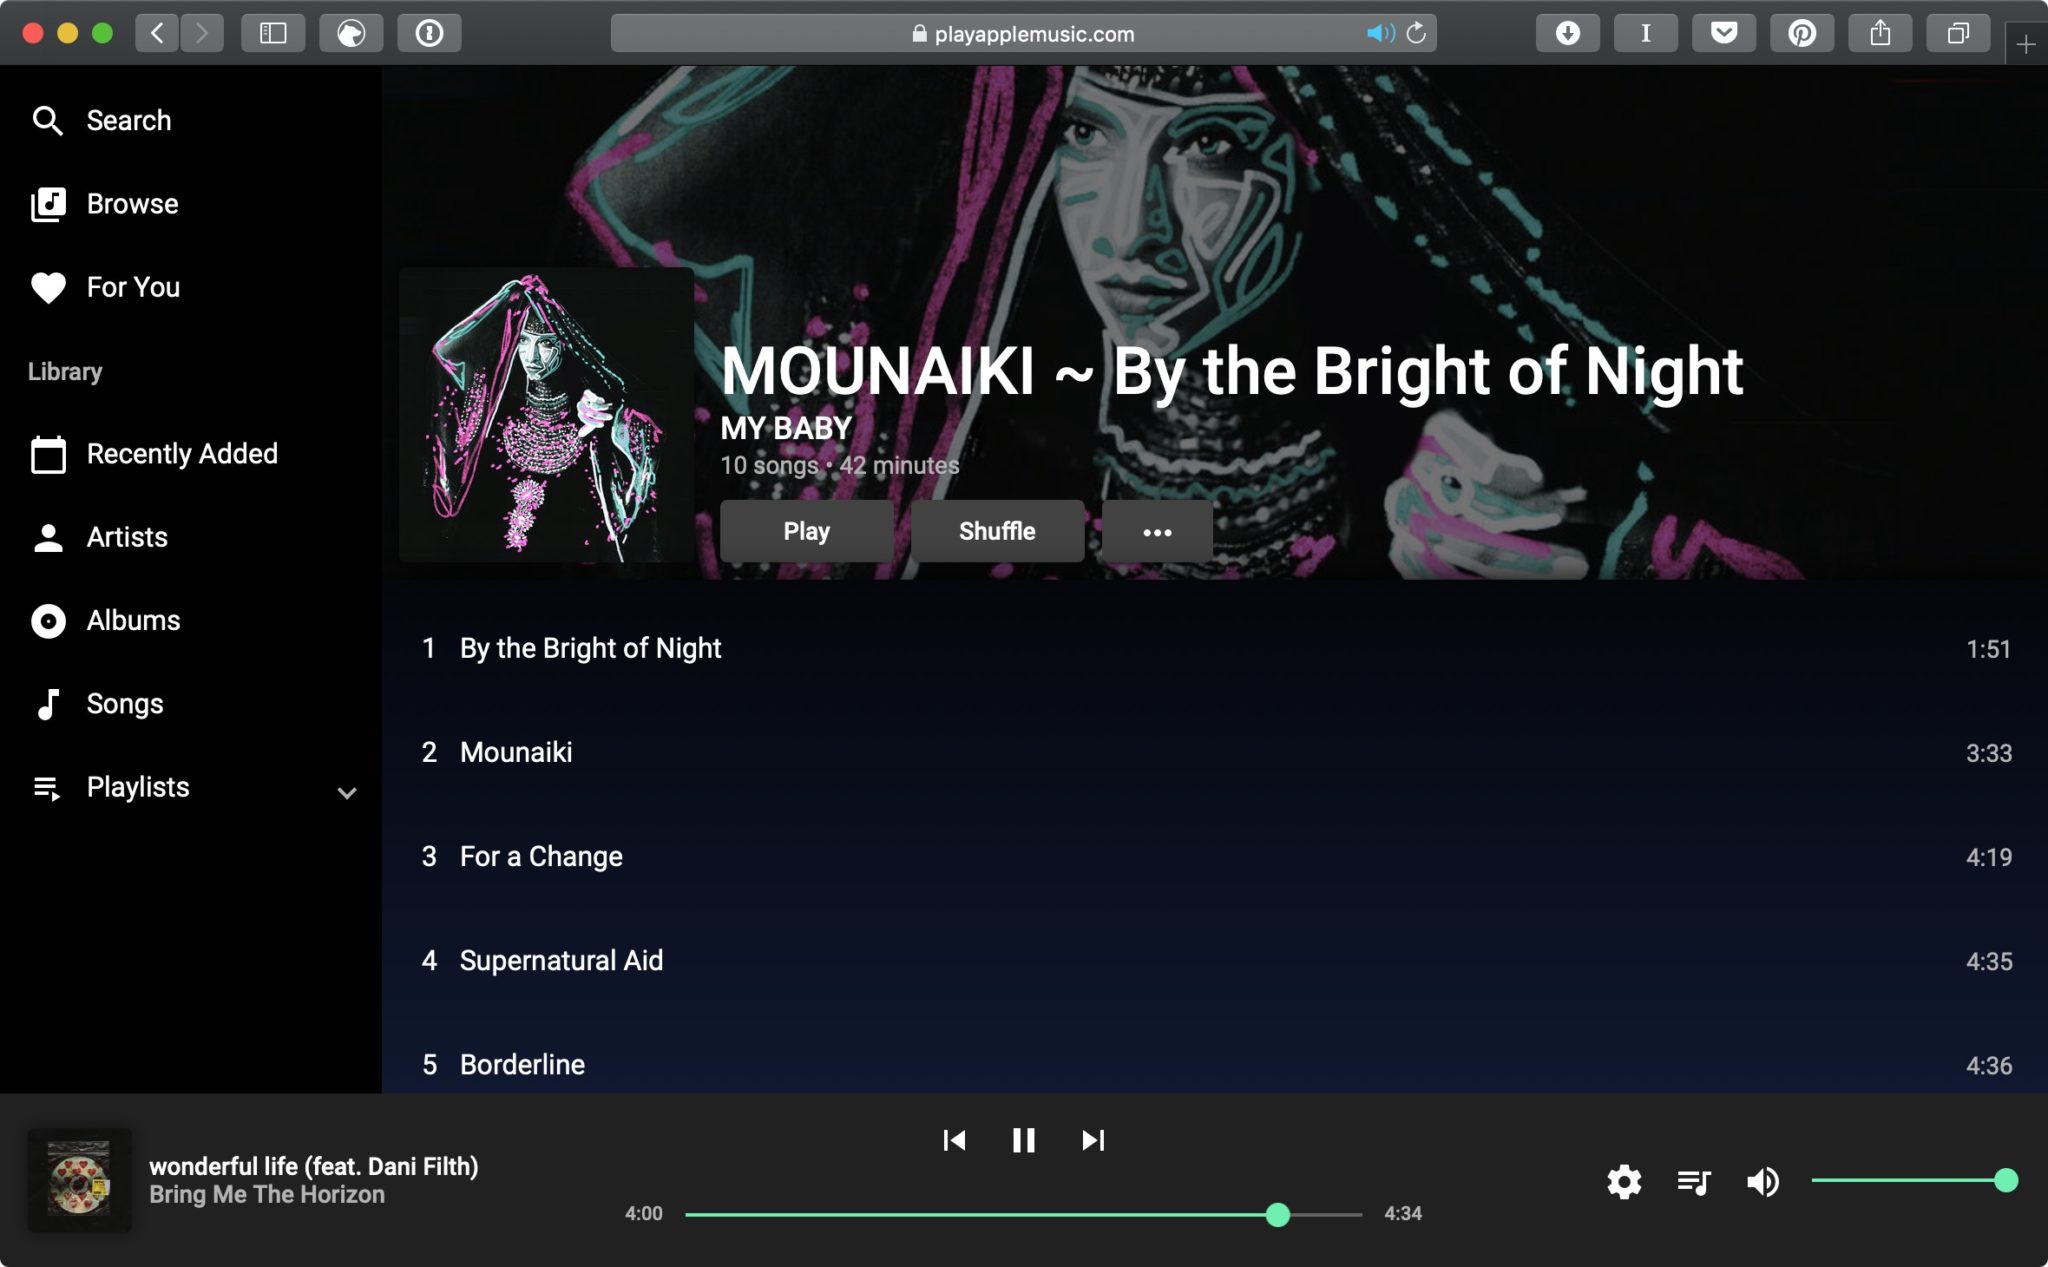Pause the current song

(1023, 1140)
